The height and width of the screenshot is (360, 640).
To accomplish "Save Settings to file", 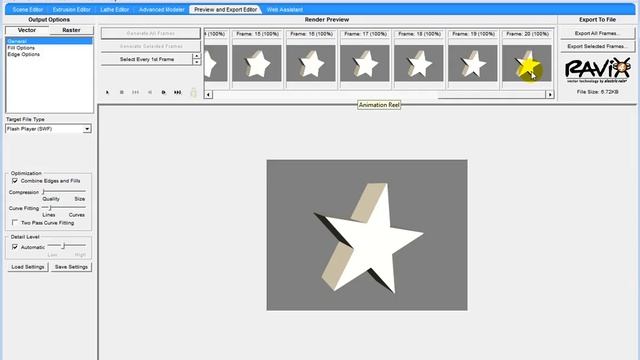I will point(71,267).
